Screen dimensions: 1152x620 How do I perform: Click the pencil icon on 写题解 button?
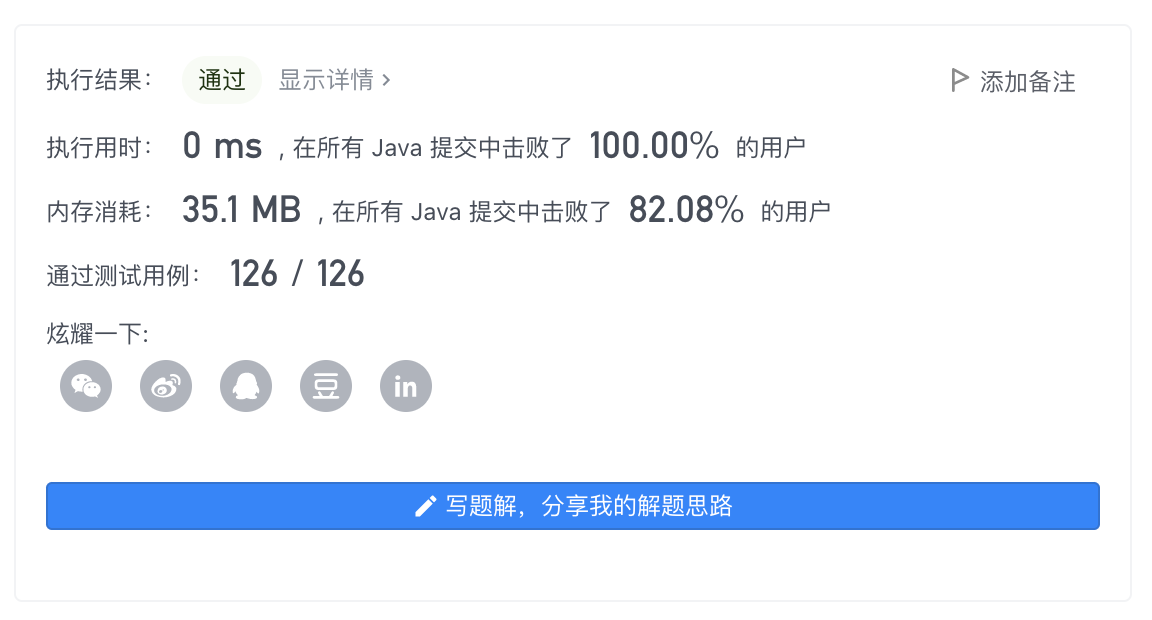tap(425, 506)
